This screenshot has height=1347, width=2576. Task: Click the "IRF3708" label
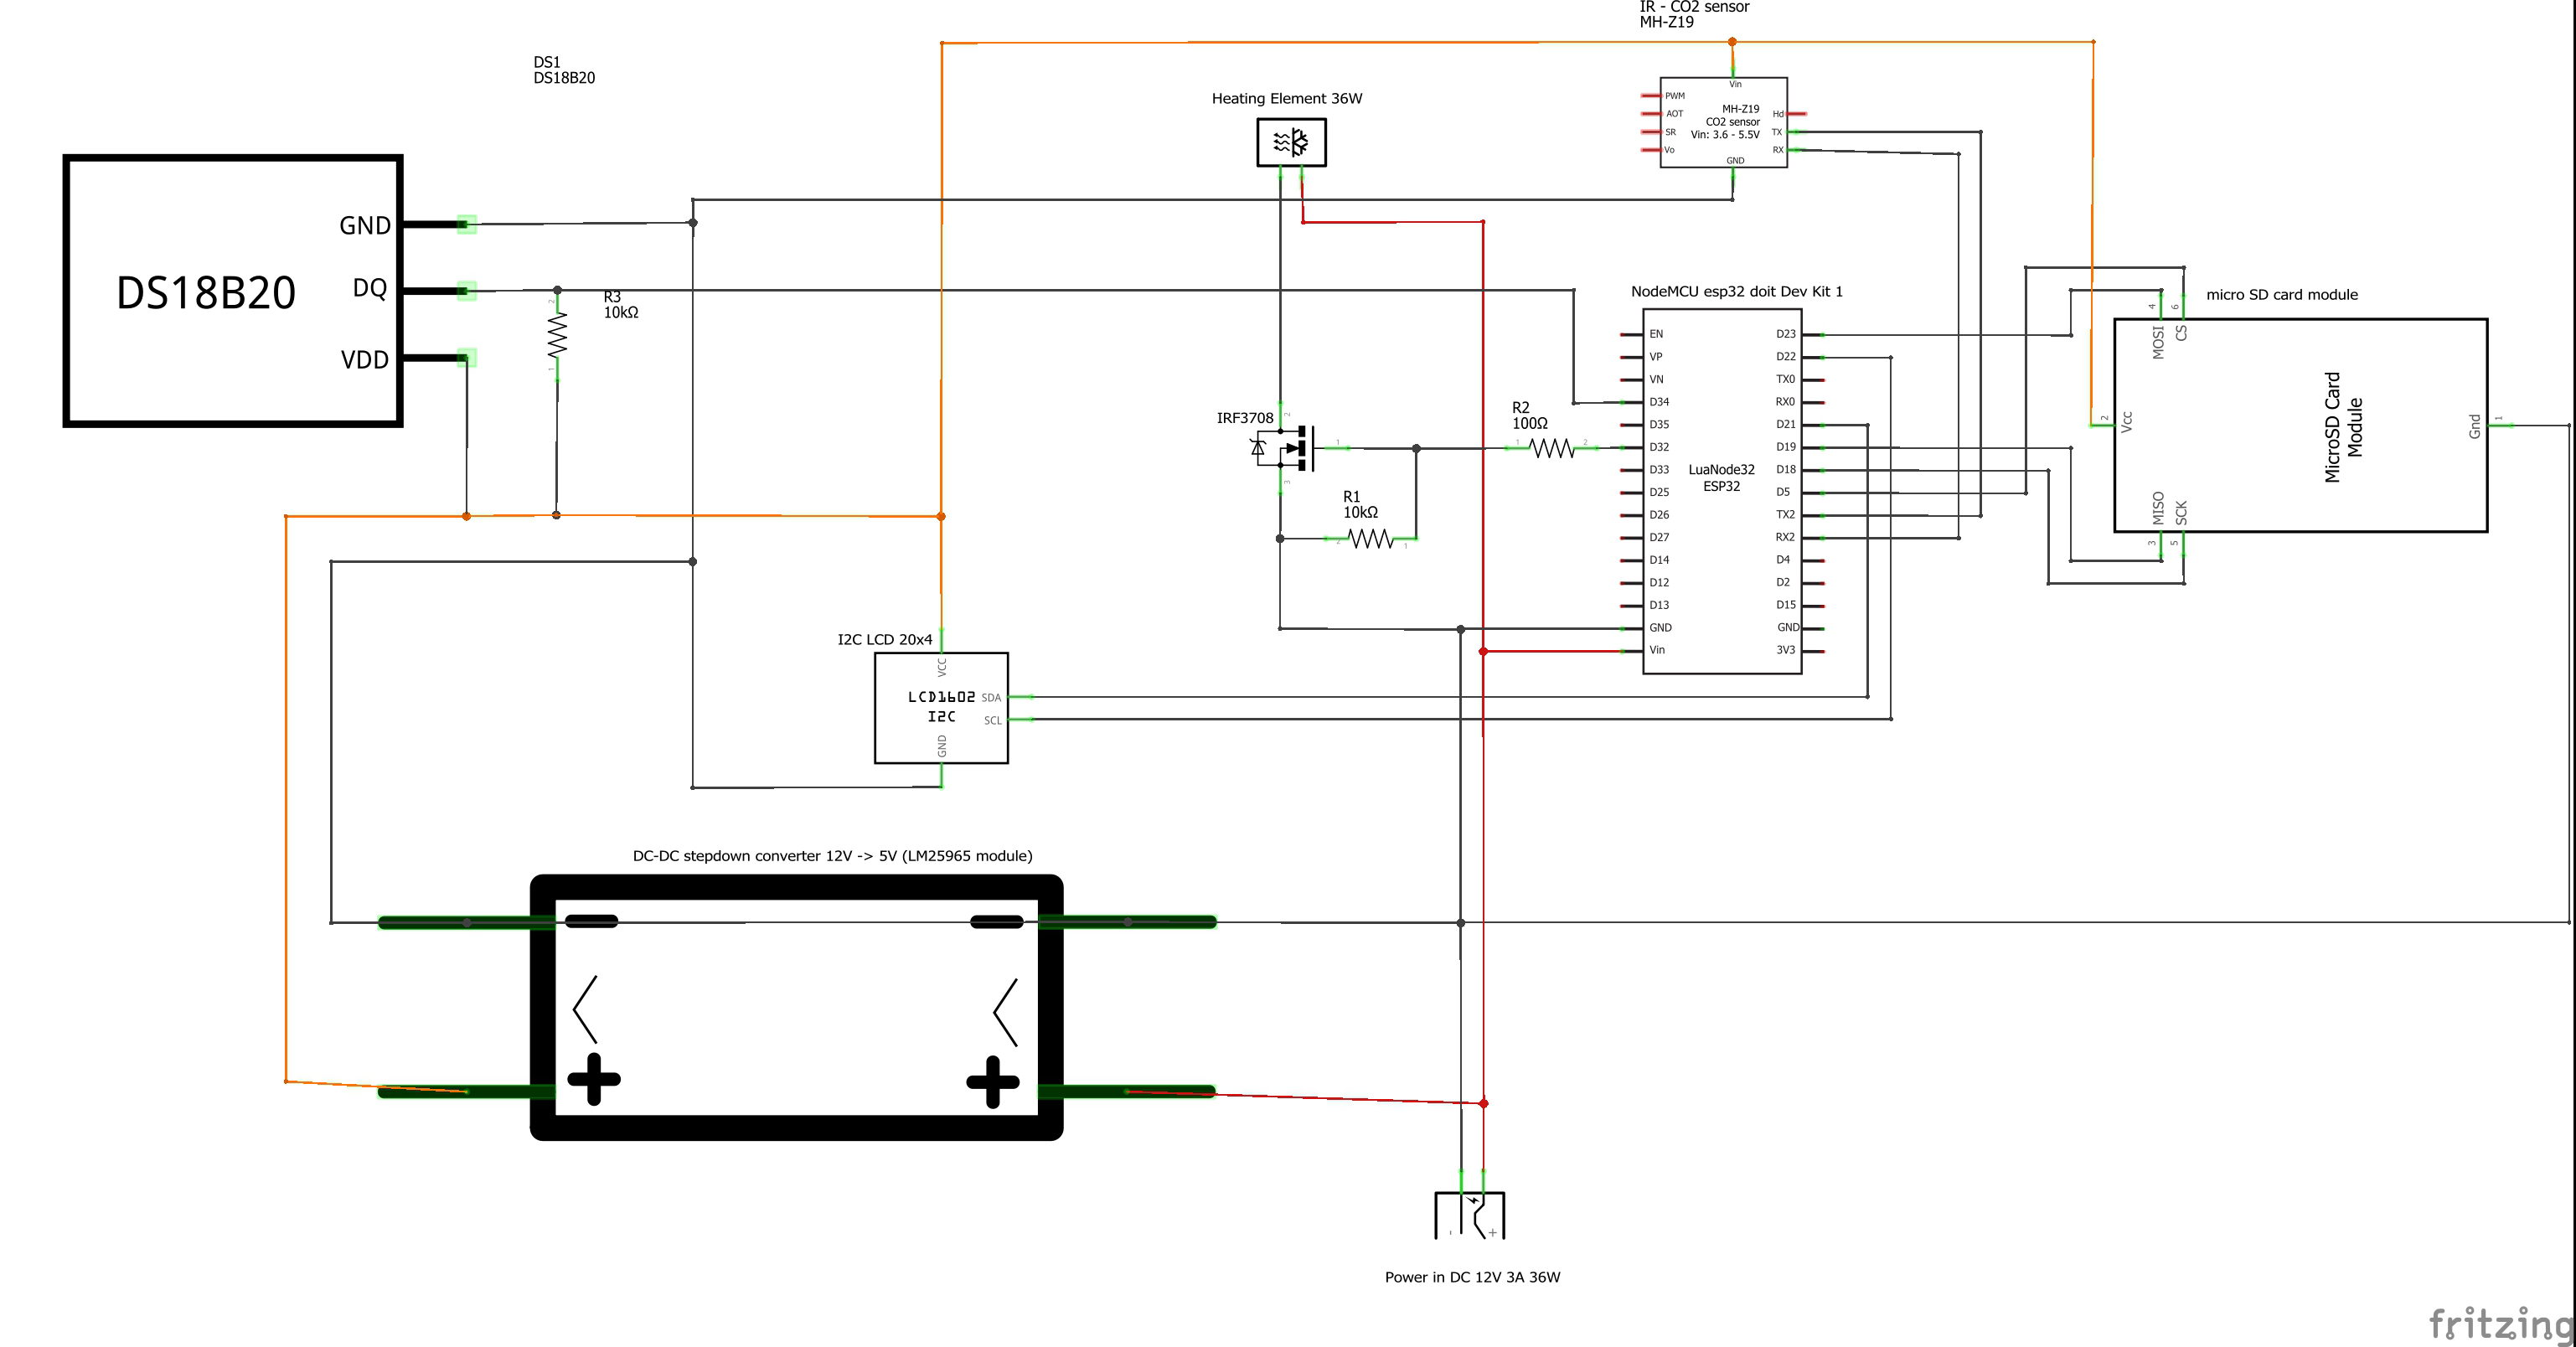click(1245, 418)
